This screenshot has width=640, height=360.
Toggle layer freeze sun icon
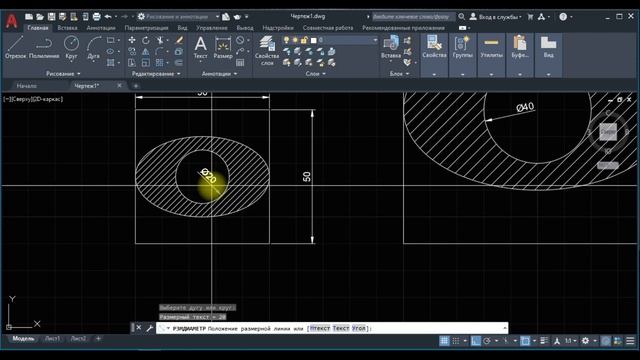(295, 40)
